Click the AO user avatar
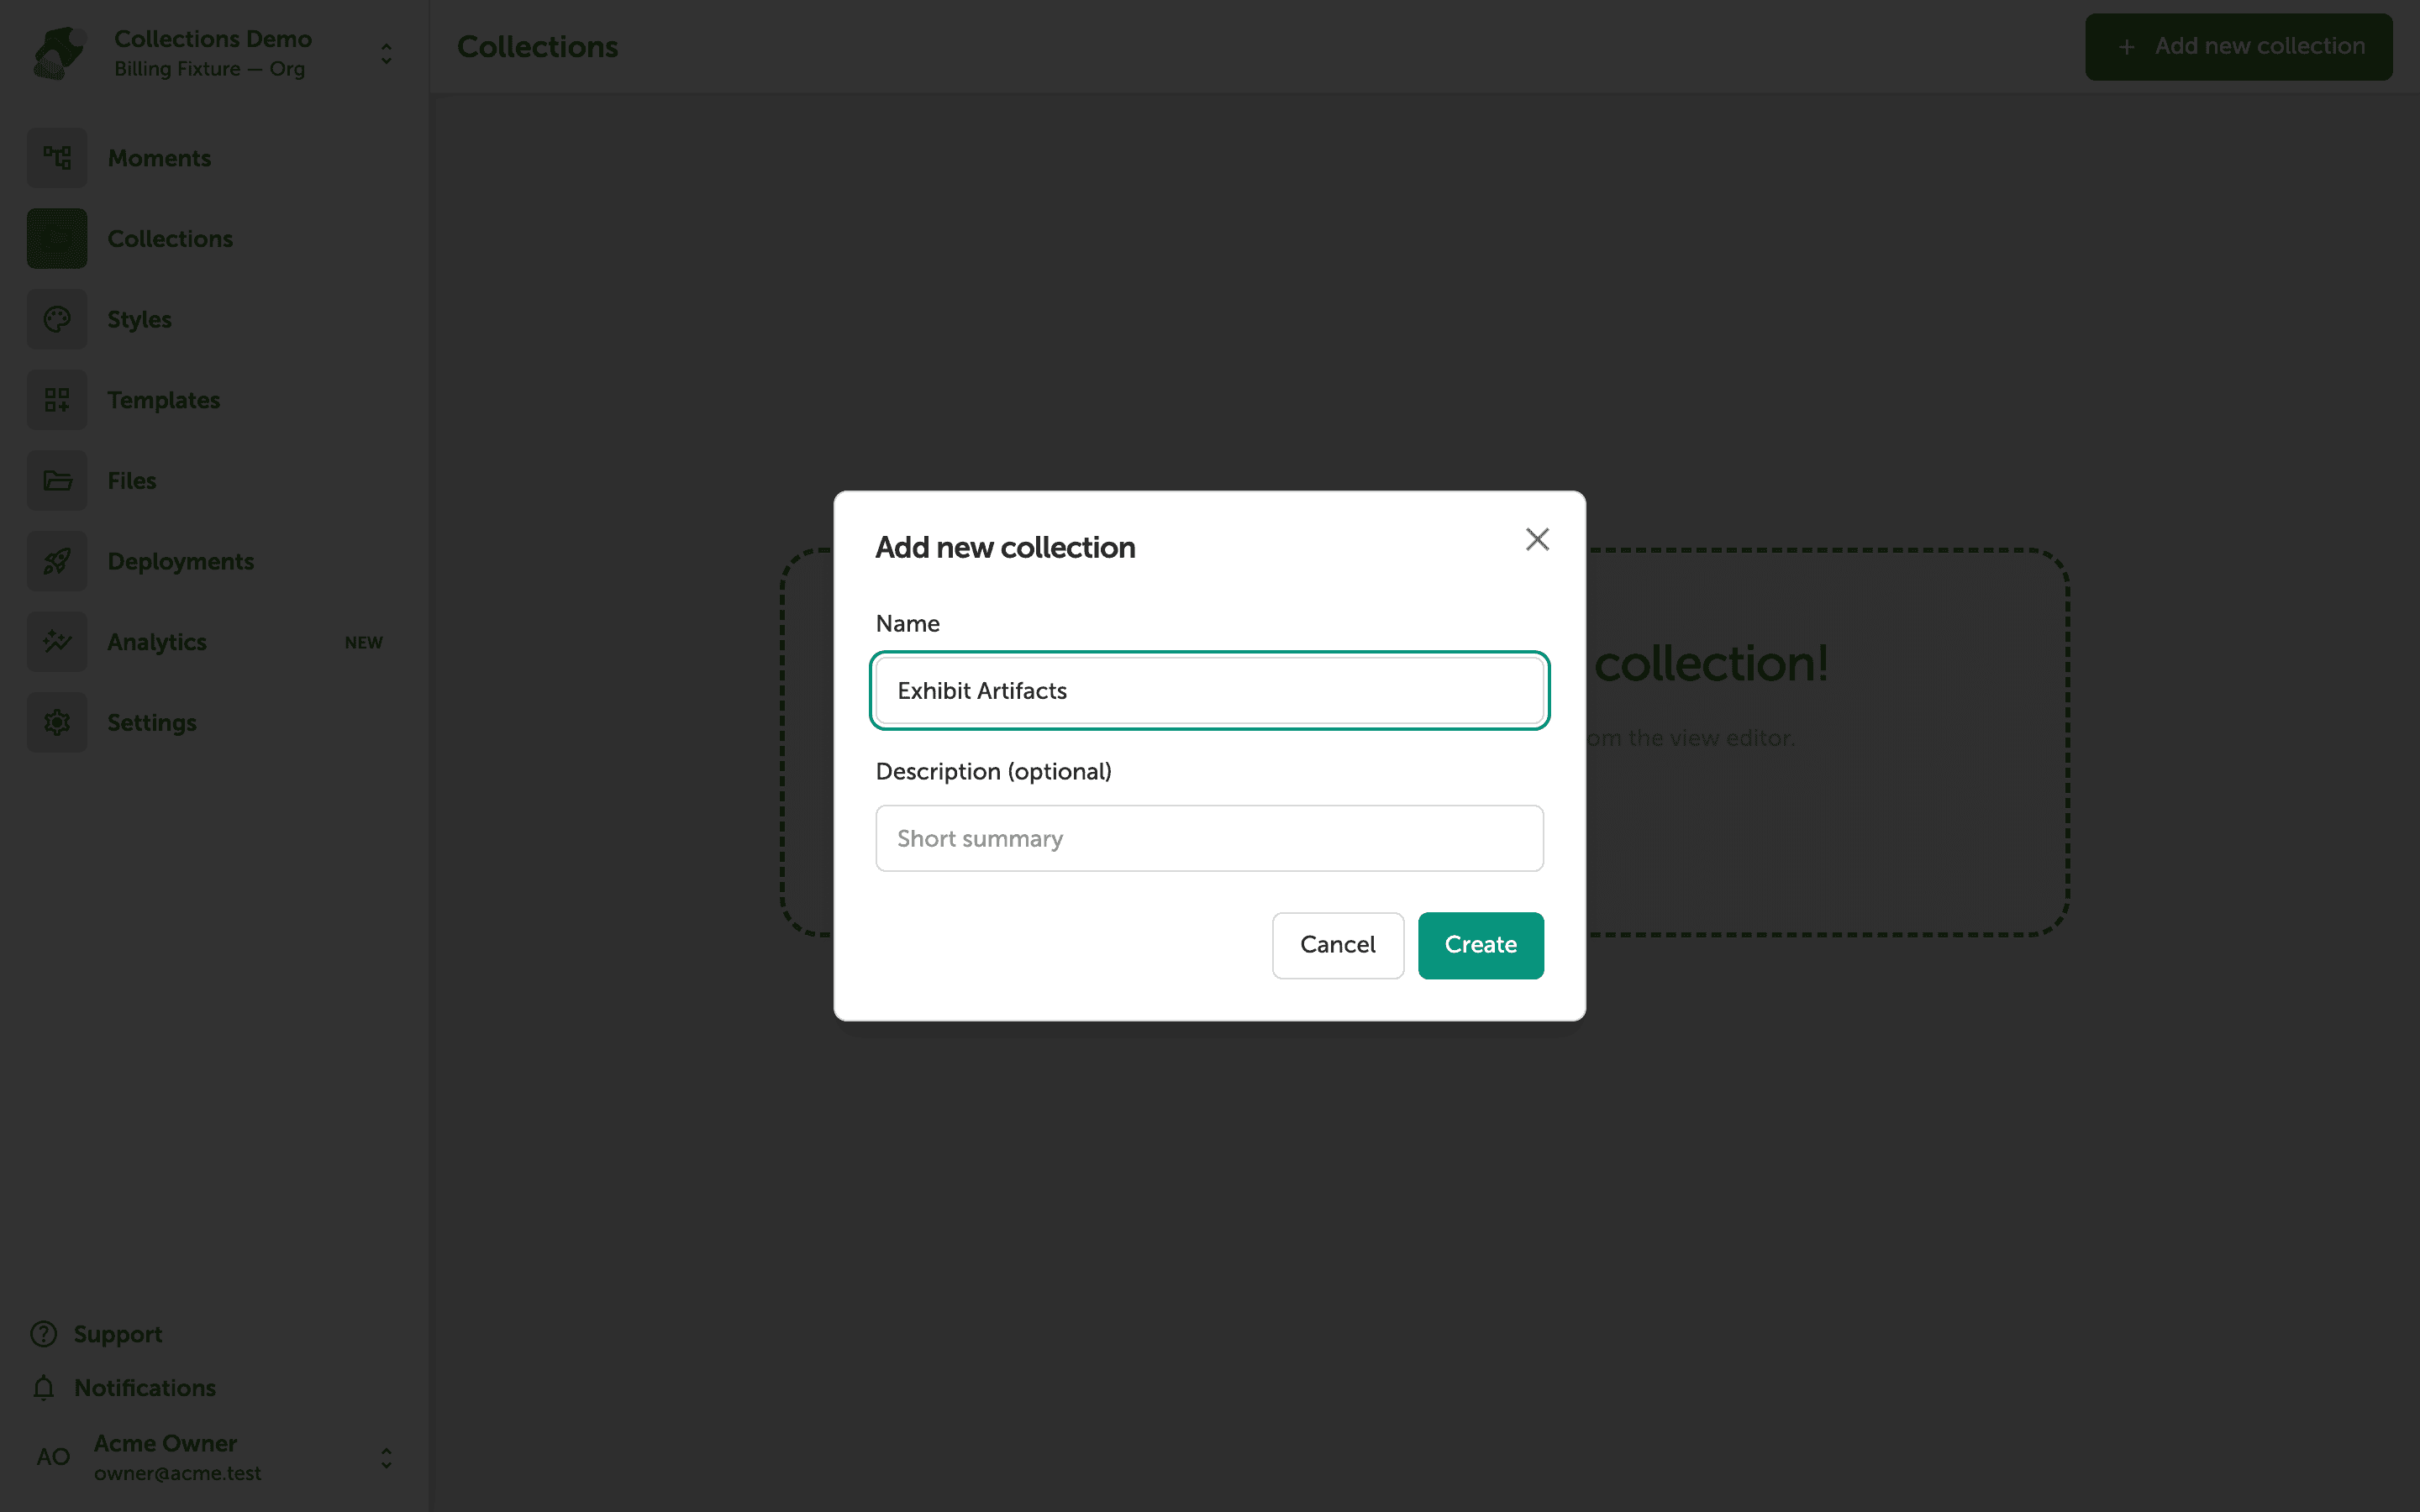The height and width of the screenshot is (1512, 2420). pyautogui.click(x=53, y=1457)
